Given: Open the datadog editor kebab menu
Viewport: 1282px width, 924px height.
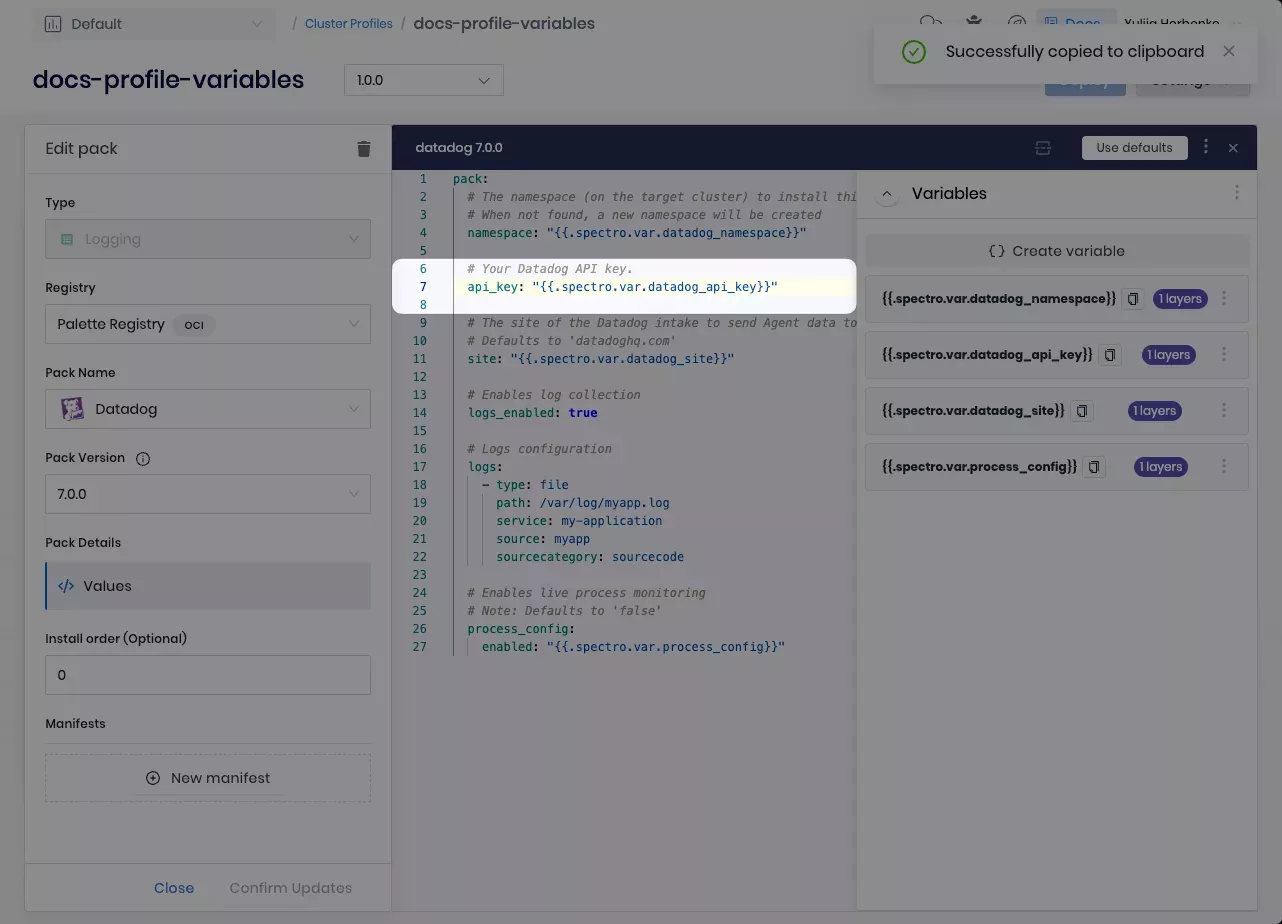Looking at the screenshot, I should tap(1206, 147).
